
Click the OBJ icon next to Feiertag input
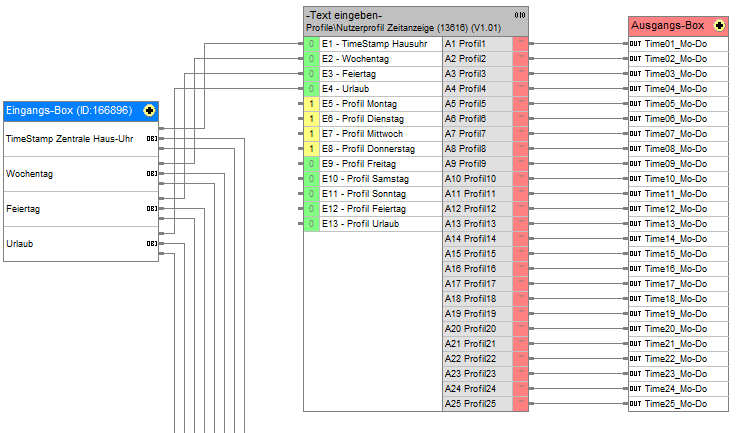tap(151, 209)
